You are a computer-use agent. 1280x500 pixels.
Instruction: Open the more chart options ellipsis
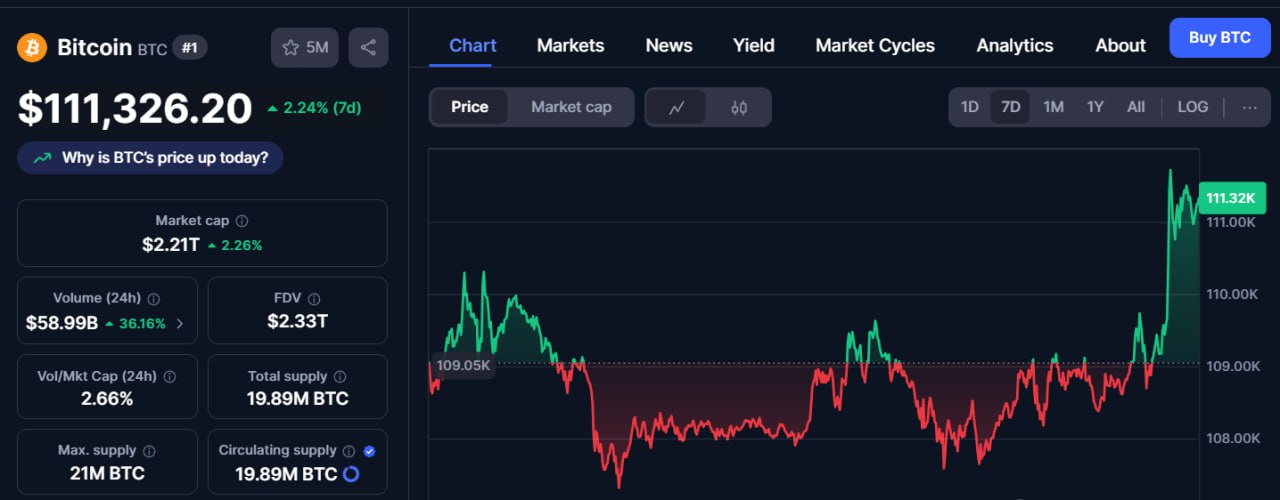click(1250, 107)
